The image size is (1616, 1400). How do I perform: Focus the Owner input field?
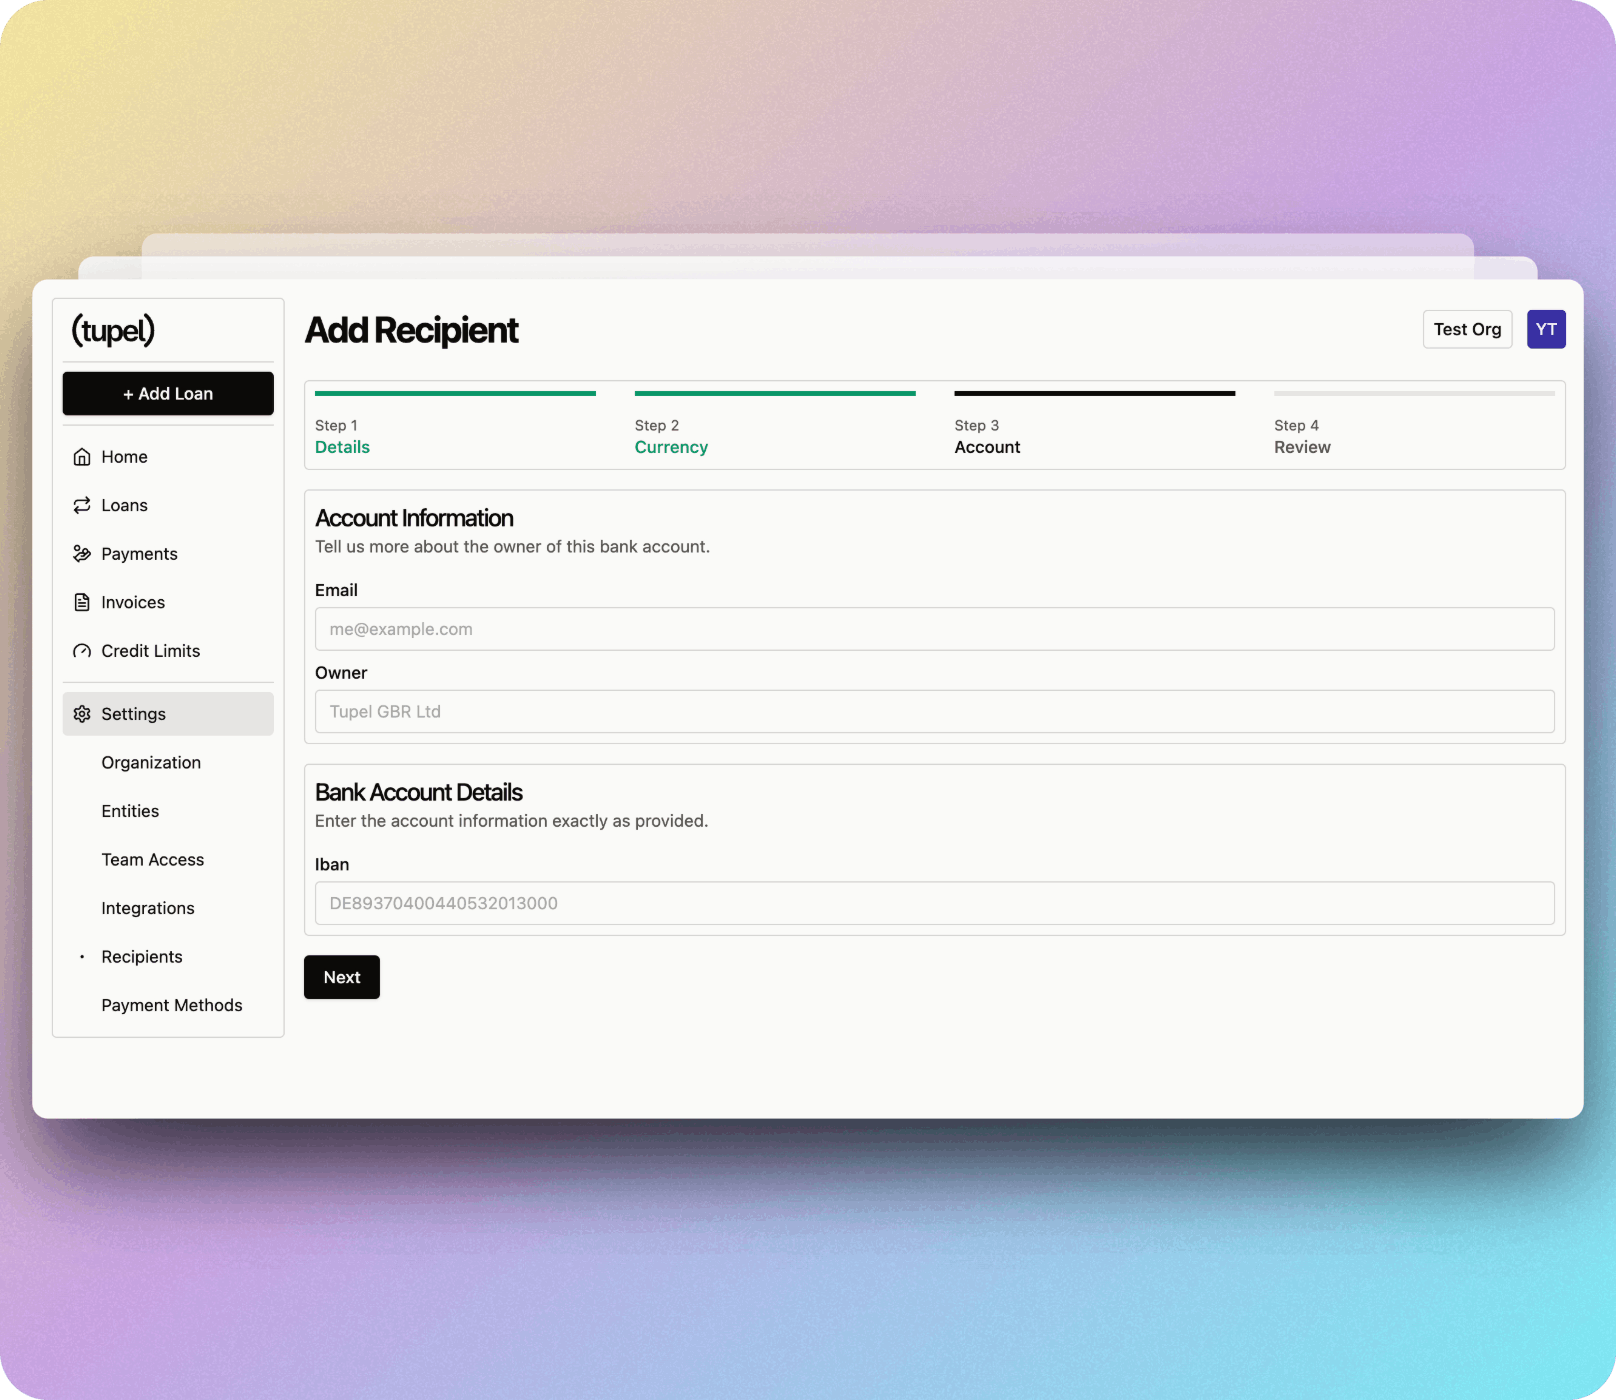point(934,712)
